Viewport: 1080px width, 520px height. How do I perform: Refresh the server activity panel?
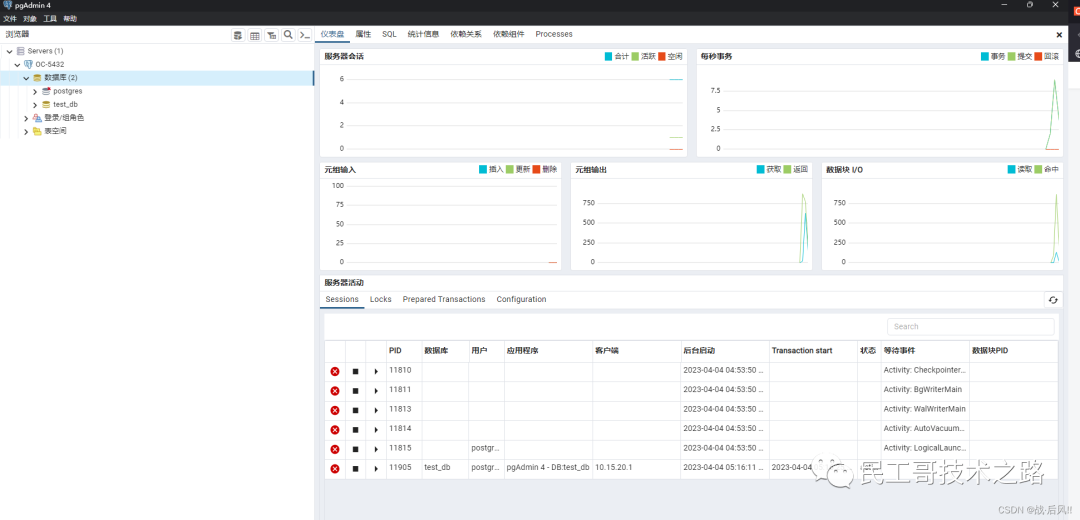tap(1052, 300)
